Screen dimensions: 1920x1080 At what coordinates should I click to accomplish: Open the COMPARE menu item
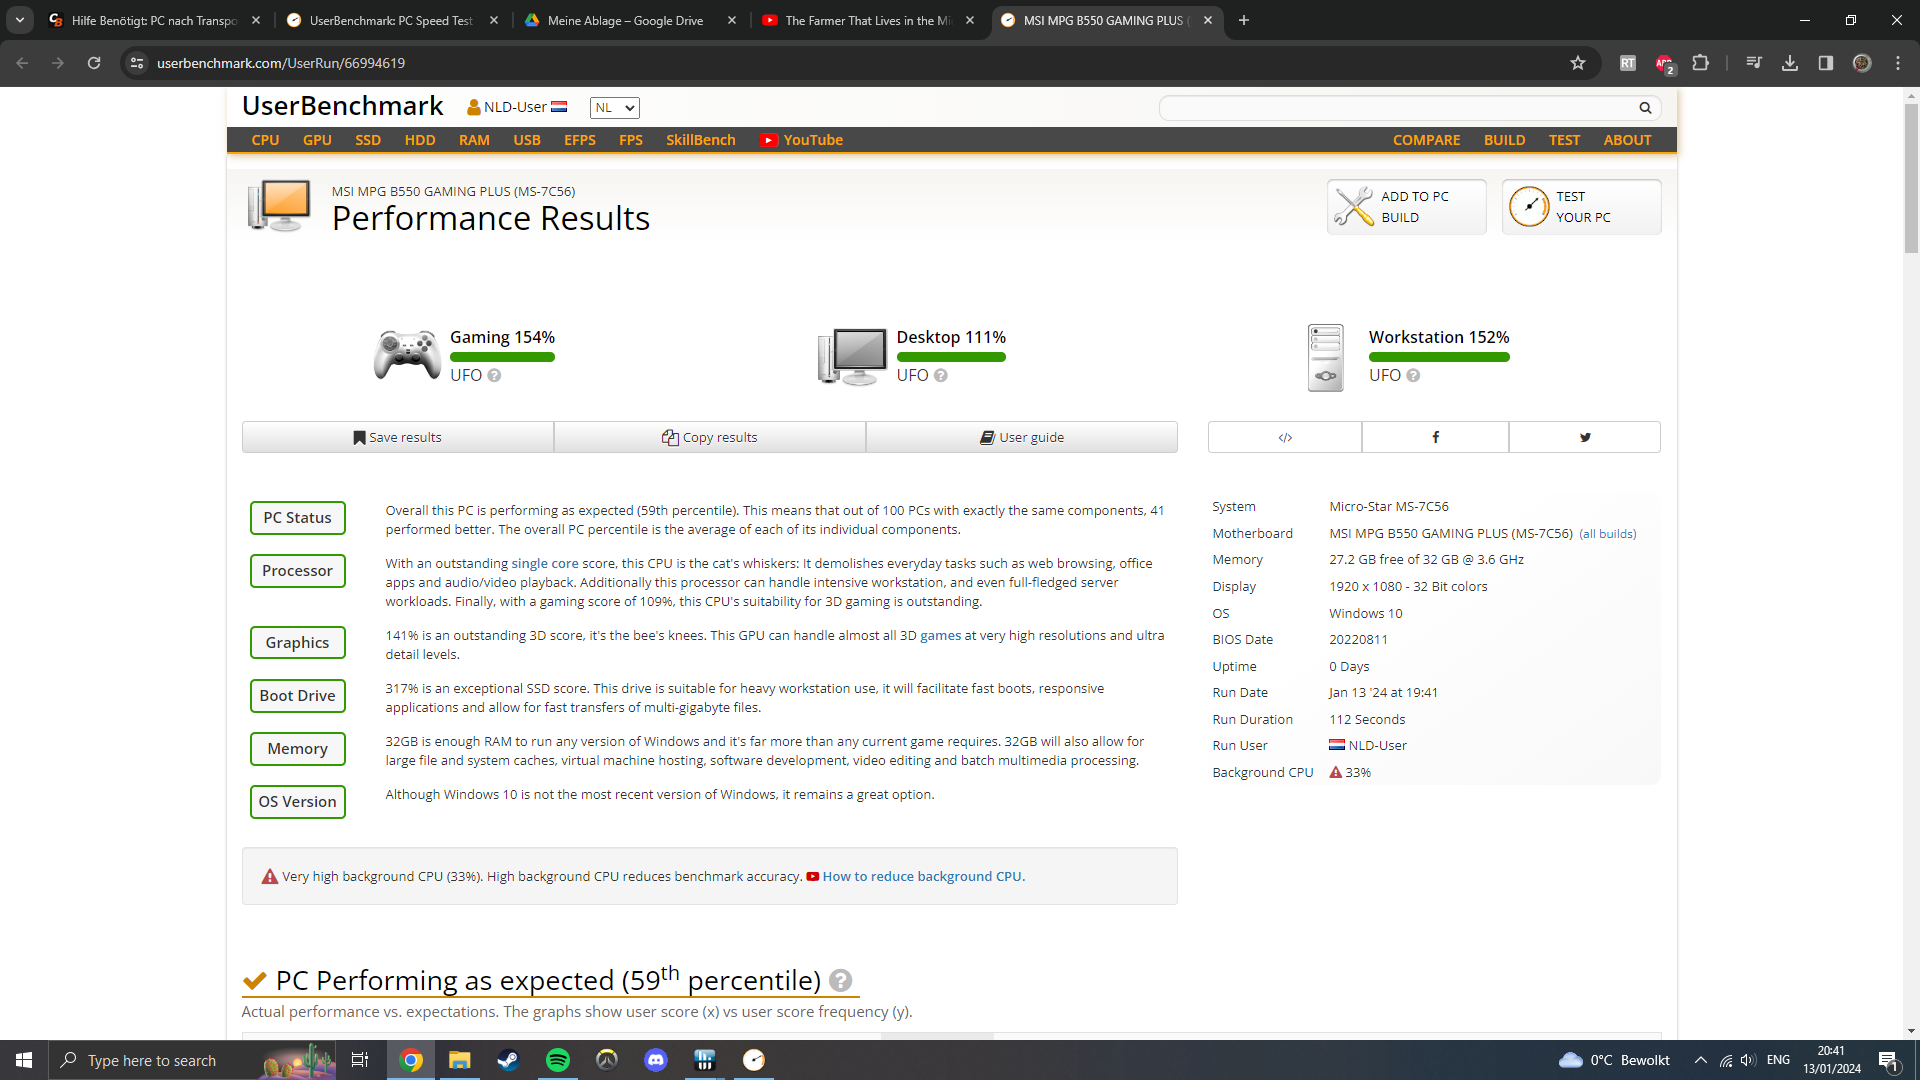click(1426, 140)
